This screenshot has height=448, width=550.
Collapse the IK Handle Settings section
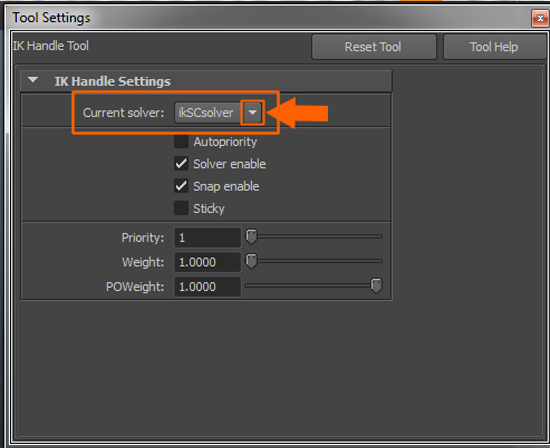pyautogui.click(x=33, y=80)
